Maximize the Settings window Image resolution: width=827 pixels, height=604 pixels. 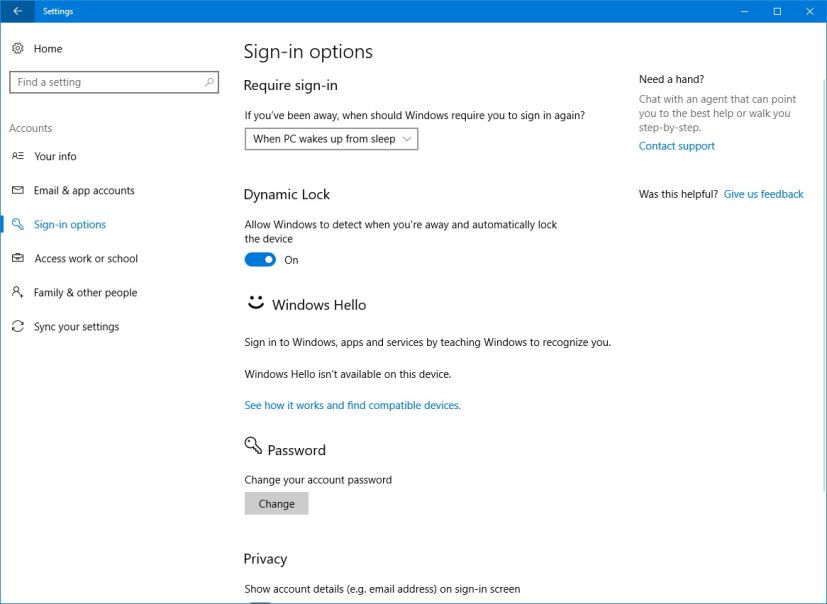coord(777,11)
